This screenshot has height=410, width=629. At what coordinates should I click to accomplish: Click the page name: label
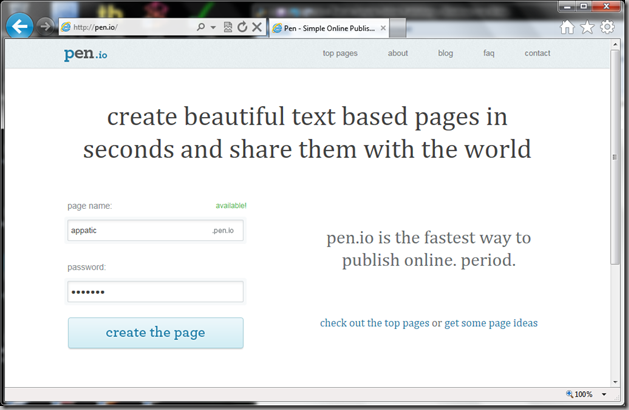coord(89,206)
